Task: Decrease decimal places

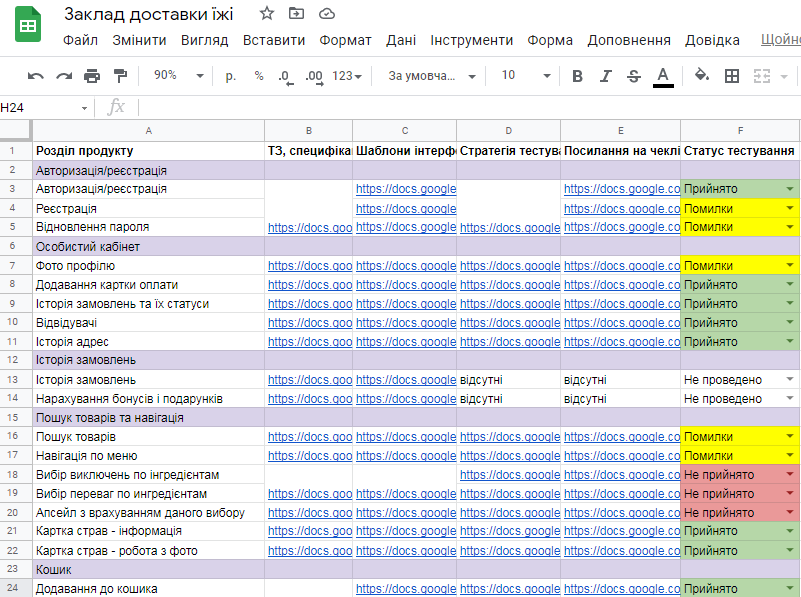Action: (286, 77)
